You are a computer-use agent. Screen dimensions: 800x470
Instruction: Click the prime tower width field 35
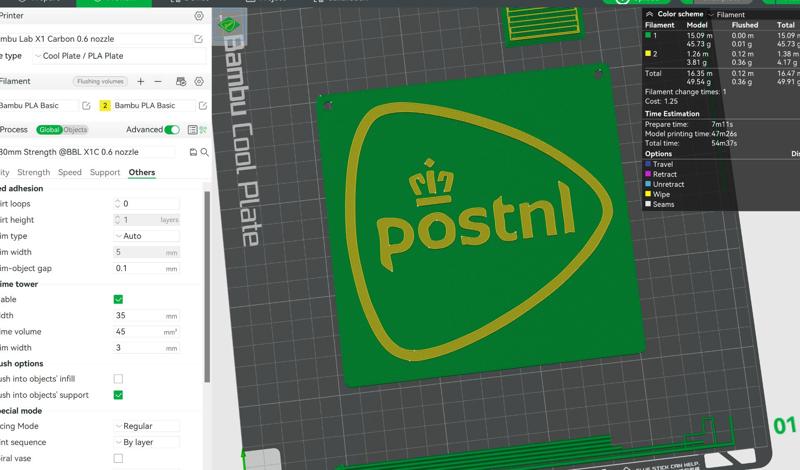pos(146,316)
